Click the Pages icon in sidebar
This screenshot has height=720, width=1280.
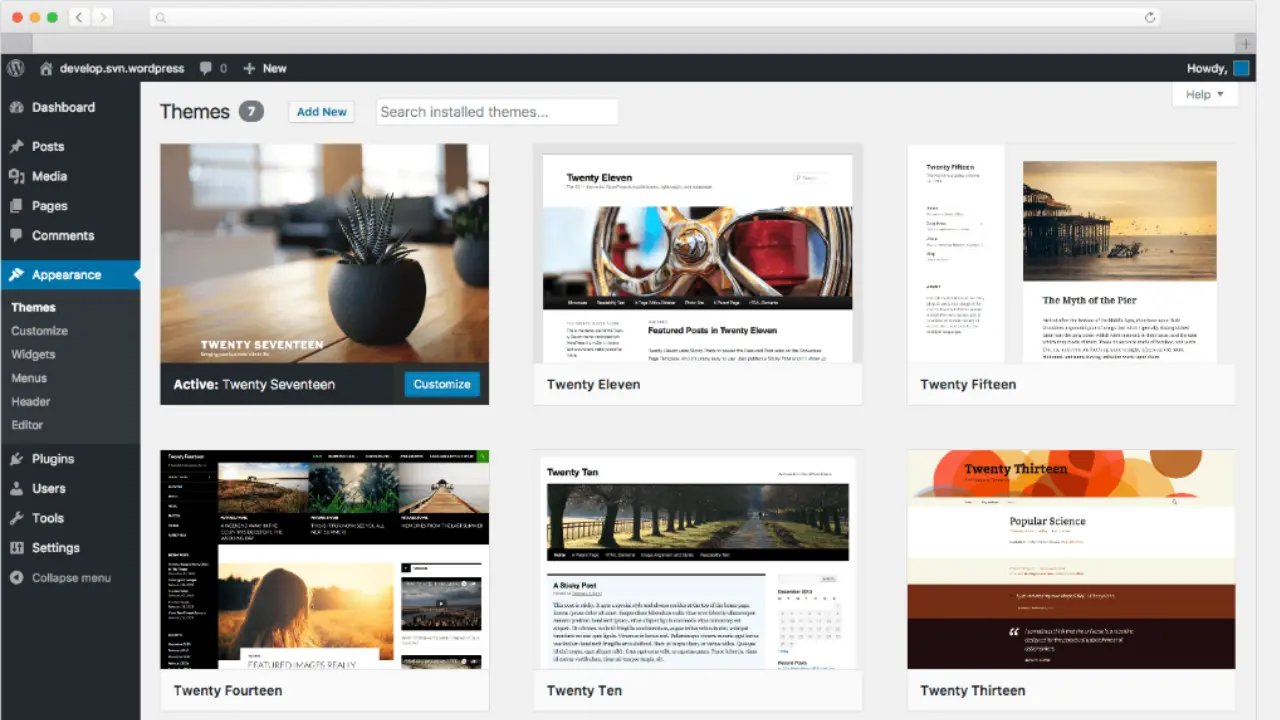coord(16,206)
